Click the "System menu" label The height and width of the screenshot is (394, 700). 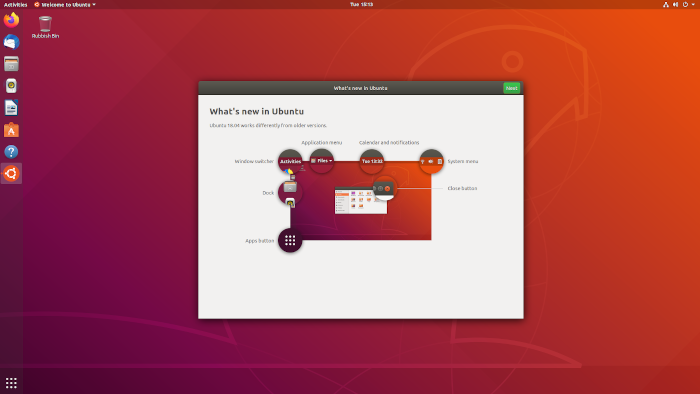coord(462,161)
